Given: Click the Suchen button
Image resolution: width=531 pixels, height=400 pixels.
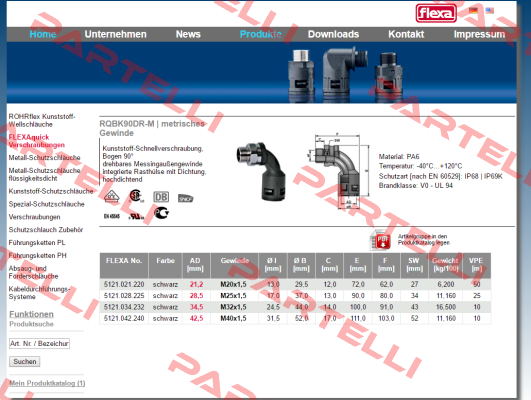Looking at the screenshot, I should (x=25, y=361).
